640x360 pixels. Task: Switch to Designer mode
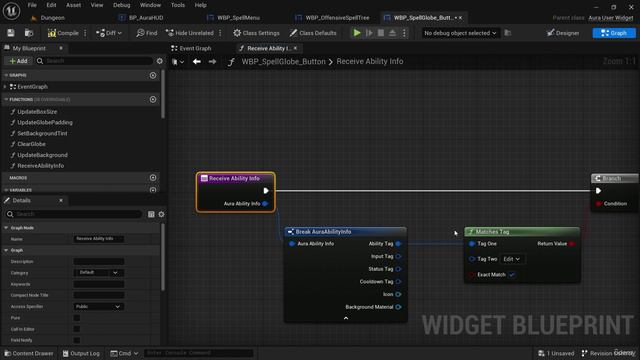(563, 33)
